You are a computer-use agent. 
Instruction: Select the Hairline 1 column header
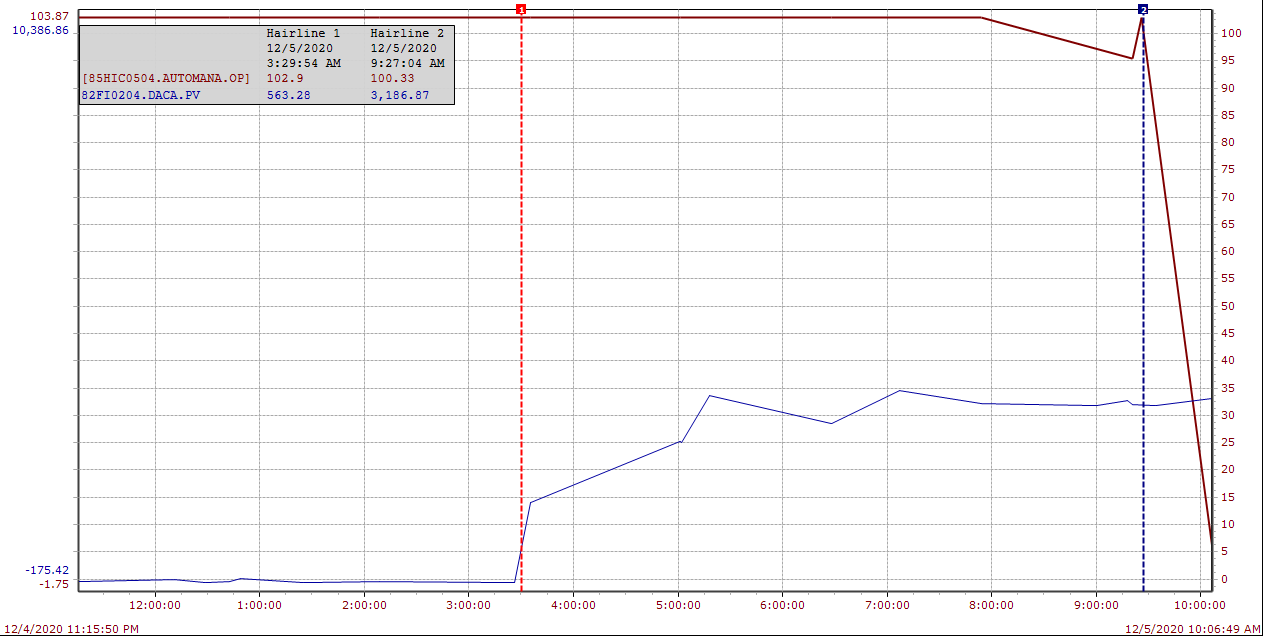(x=304, y=33)
